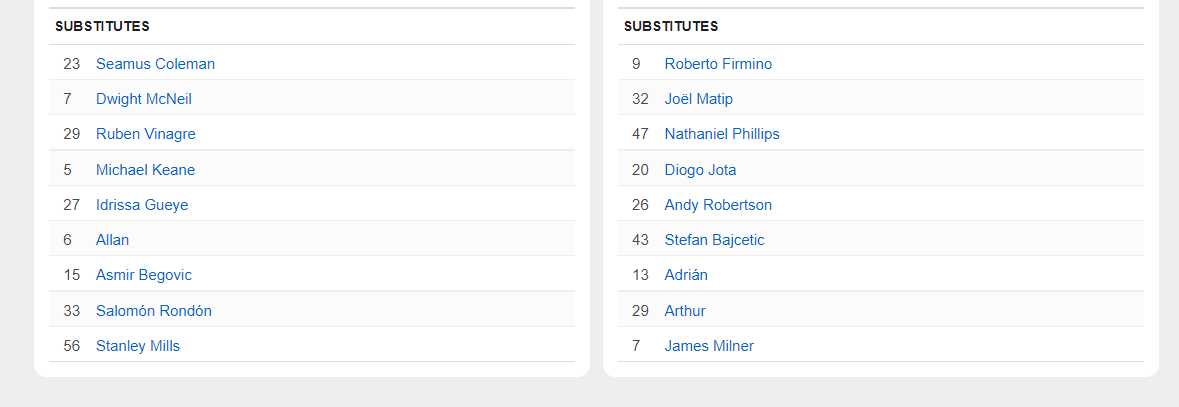Click the SUBSTITUTES heading above Roberto Firmino
This screenshot has width=1179, height=407.
pos(671,26)
